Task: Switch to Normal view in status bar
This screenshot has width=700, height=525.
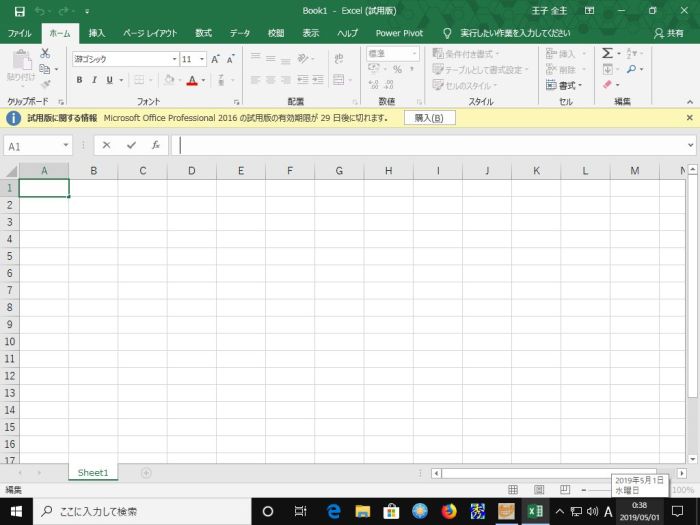Action: tap(513, 489)
